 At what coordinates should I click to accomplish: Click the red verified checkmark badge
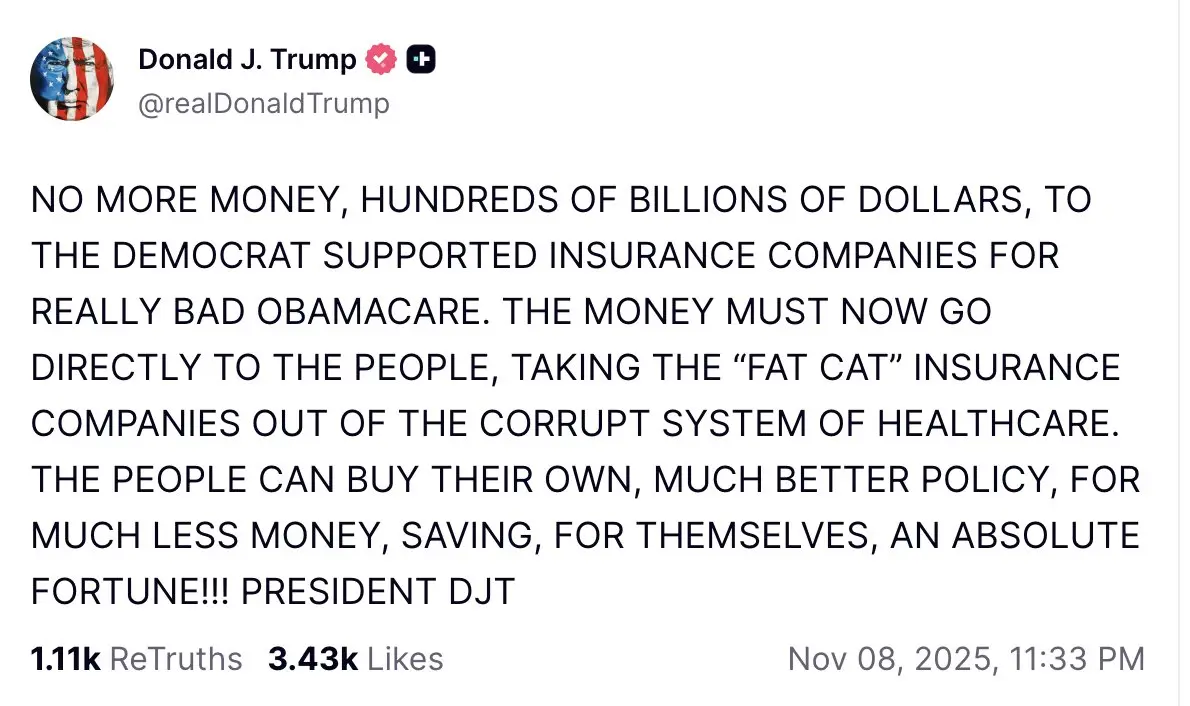point(381,59)
